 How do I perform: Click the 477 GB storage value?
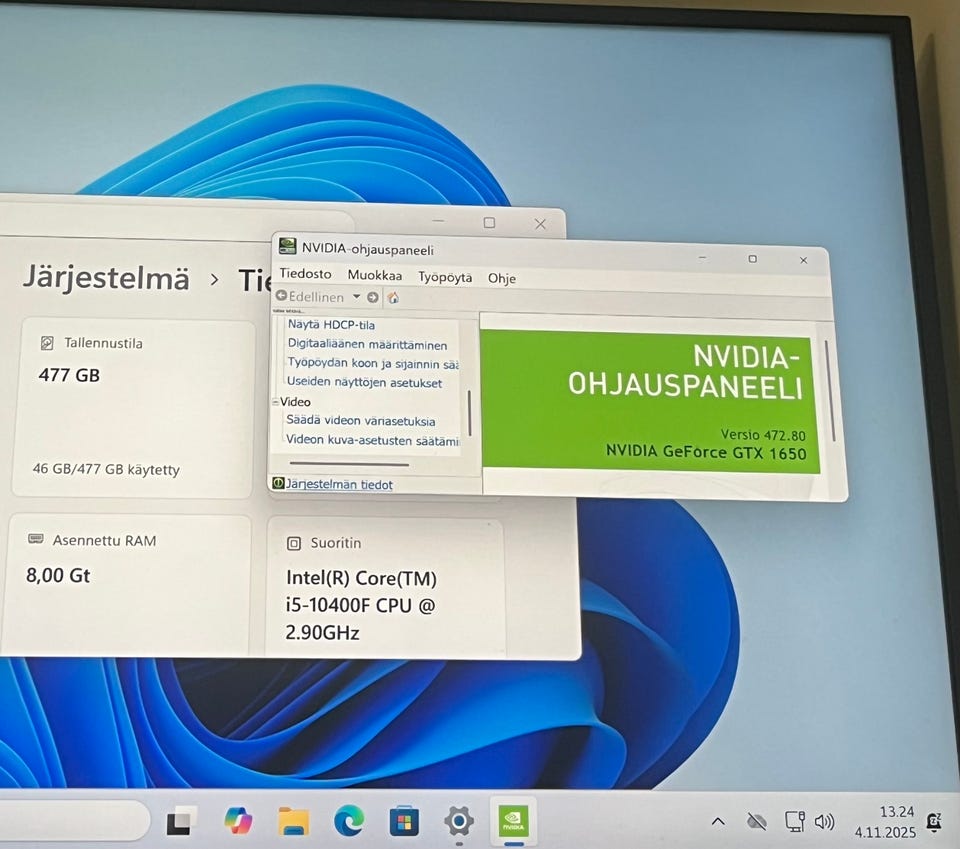(x=69, y=375)
